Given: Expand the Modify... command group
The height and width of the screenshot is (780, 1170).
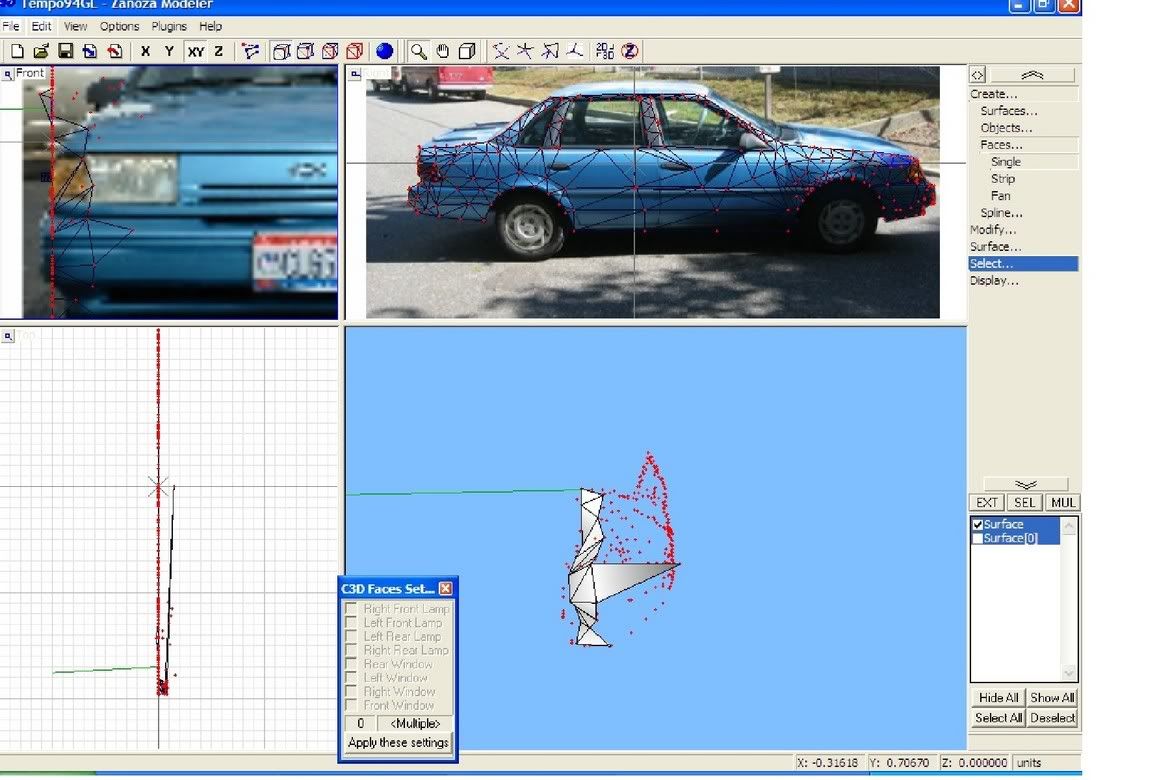Looking at the screenshot, I should (993, 230).
